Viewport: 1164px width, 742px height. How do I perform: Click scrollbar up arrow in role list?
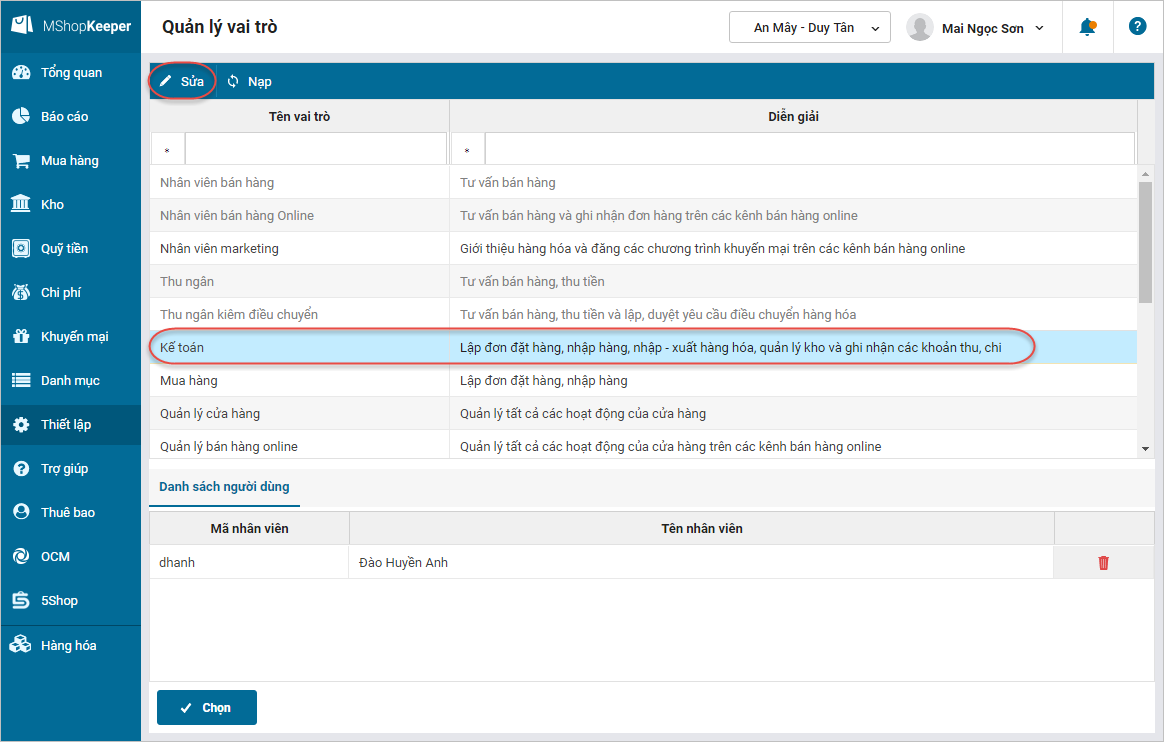1145,174
